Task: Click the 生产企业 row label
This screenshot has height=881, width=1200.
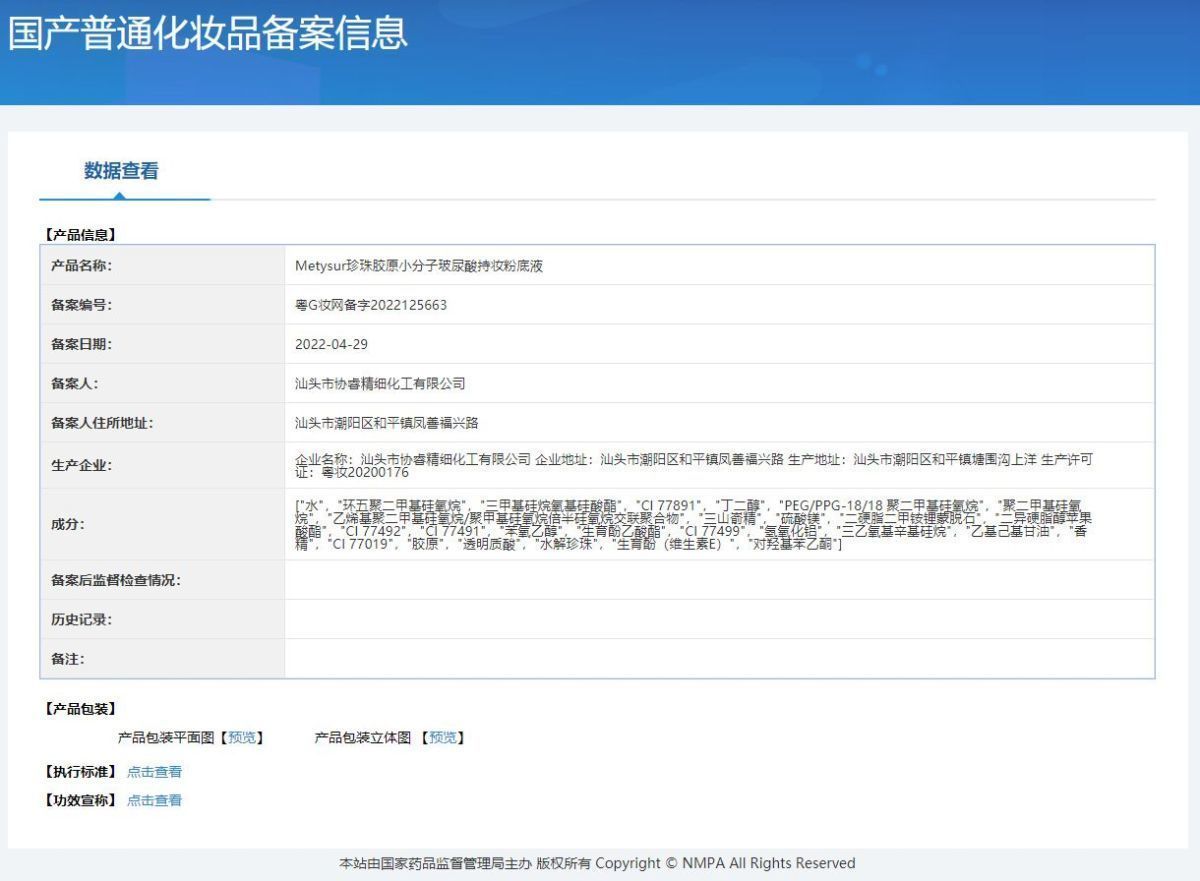Action: click(81, 465)
